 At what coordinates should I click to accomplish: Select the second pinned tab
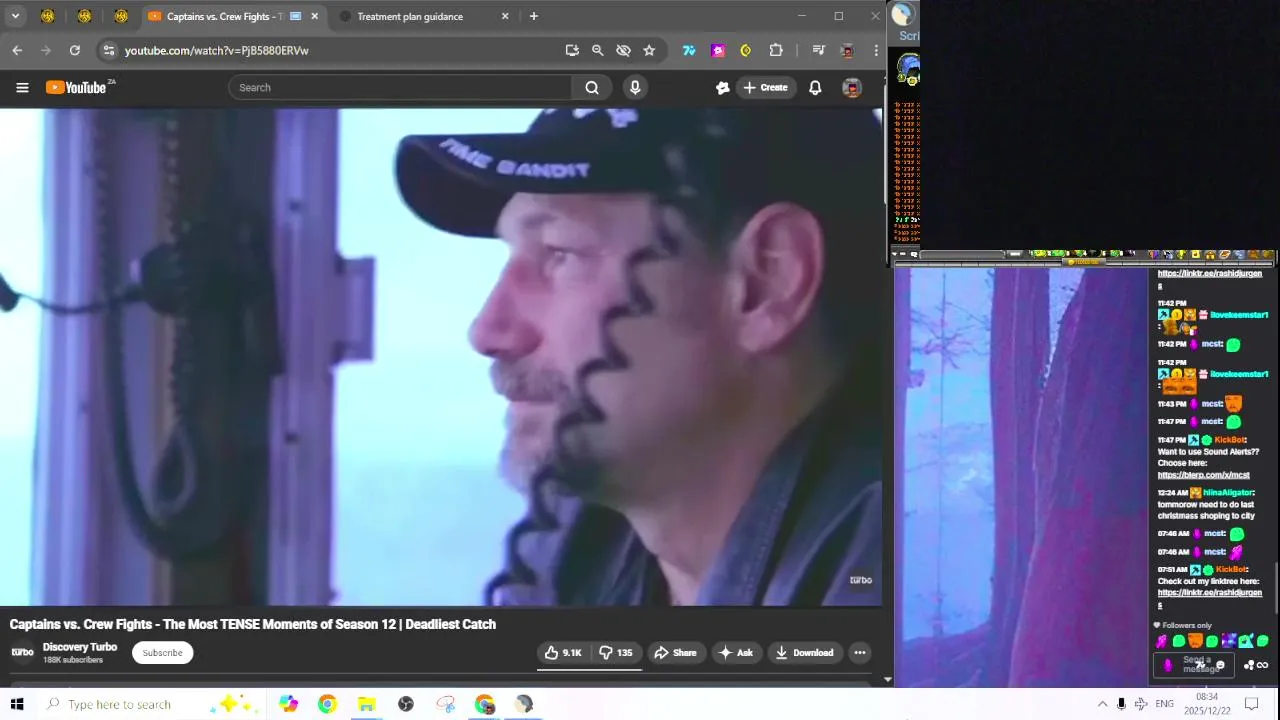pyautogui.click(x=84, y=16)
